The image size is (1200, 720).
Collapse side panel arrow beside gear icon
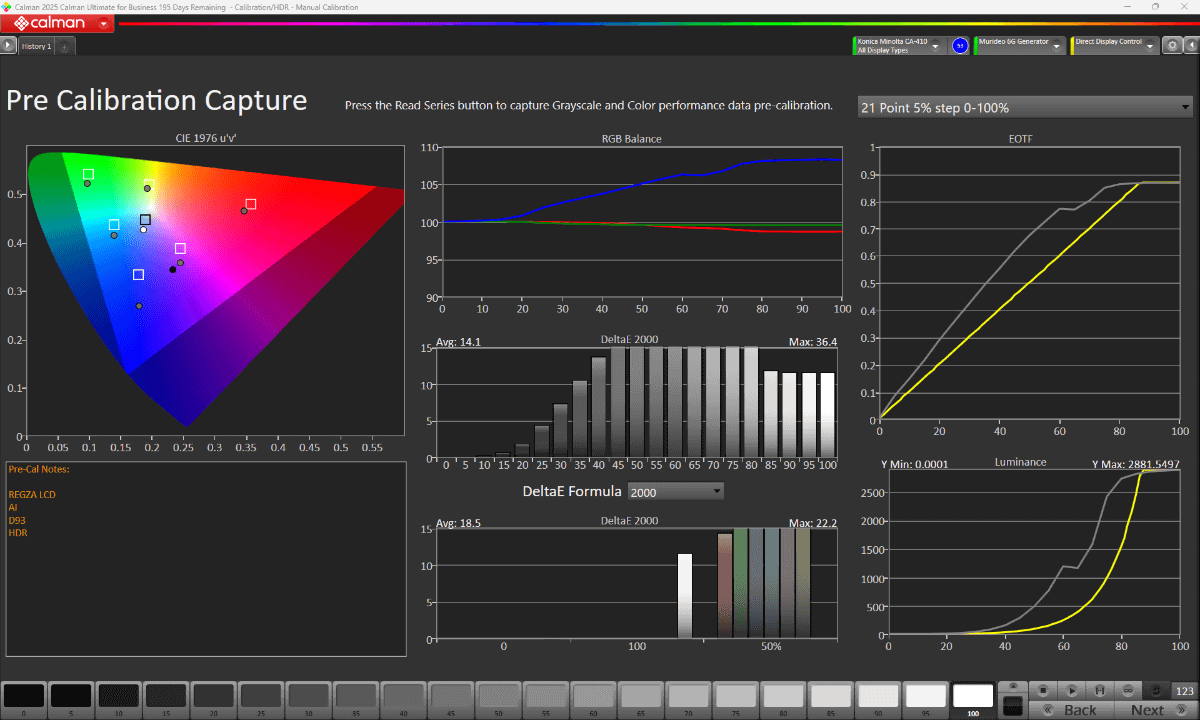pyautogui.click(x=1192, y=45)
